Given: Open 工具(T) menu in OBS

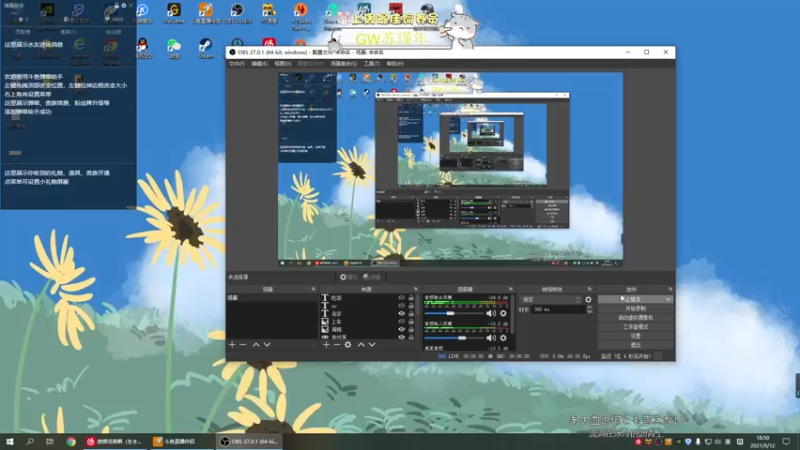Looking at the screenshot, I should coord(371,64).
